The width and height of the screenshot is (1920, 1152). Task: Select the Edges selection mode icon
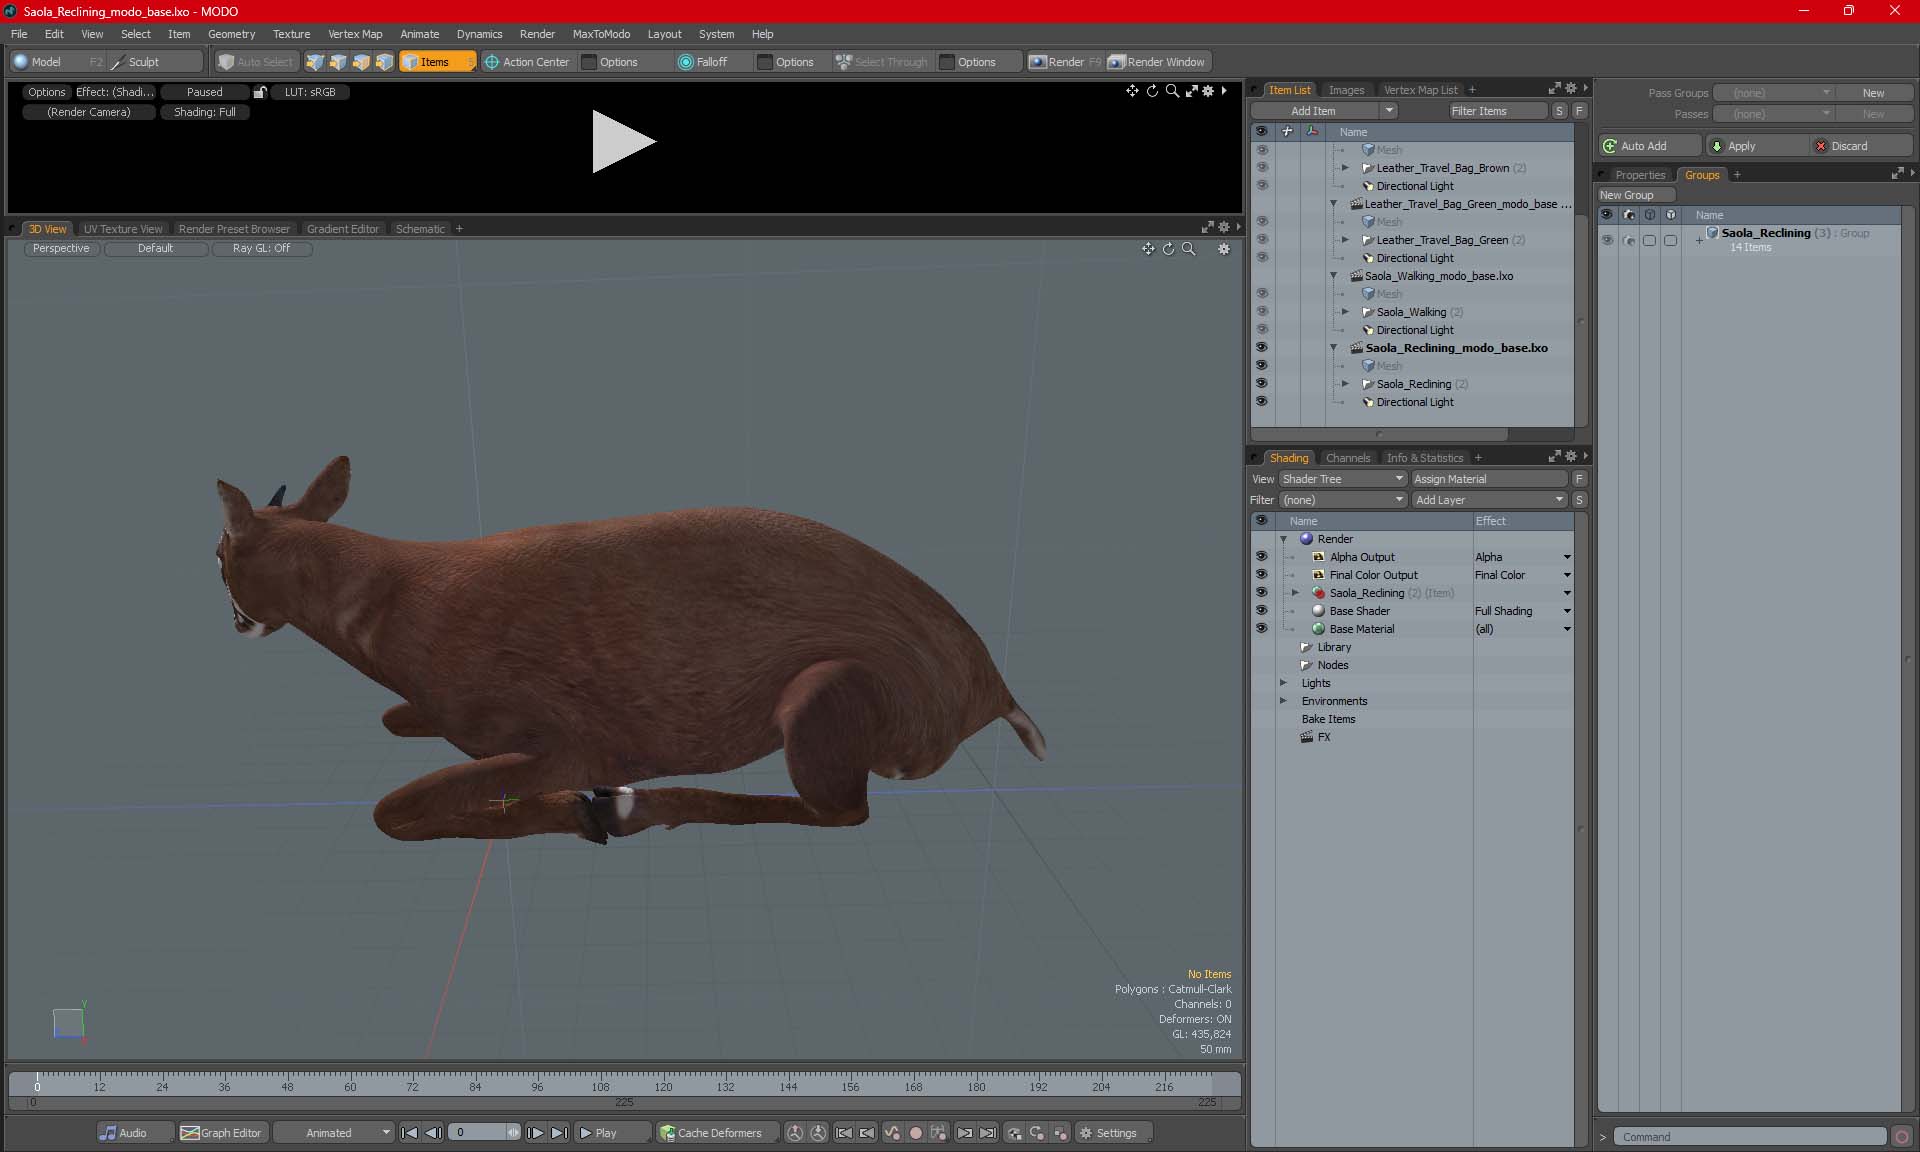click(x=338, y=62)
